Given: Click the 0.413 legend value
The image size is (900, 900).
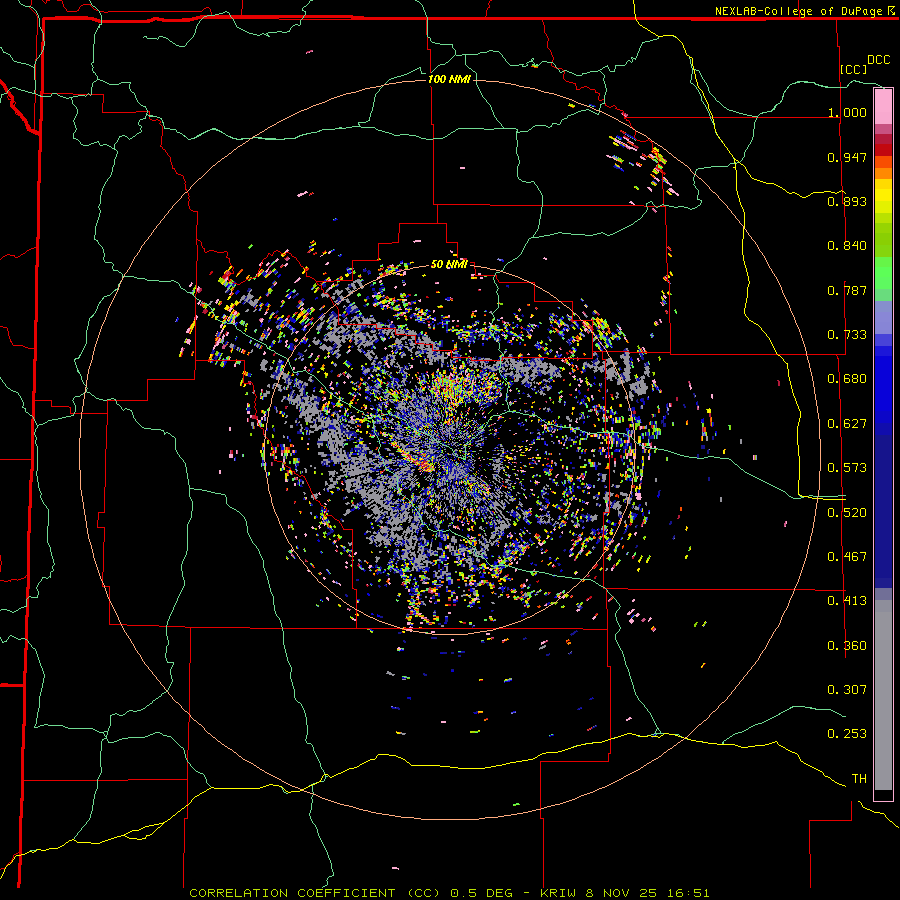Looking at the screenshot, I should [x=847, y=601].
